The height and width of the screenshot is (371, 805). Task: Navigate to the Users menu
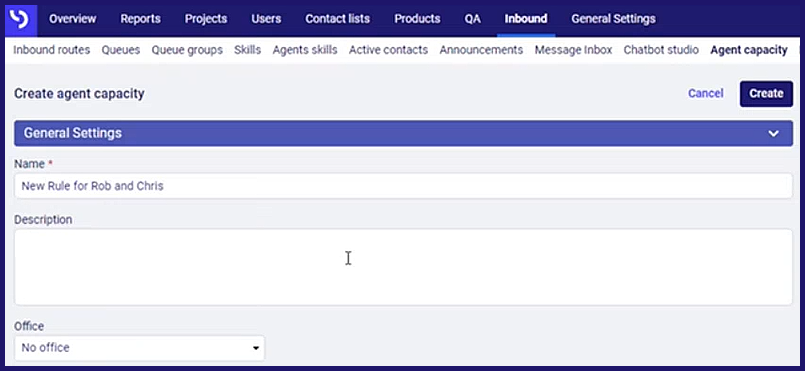pos(266,19)
